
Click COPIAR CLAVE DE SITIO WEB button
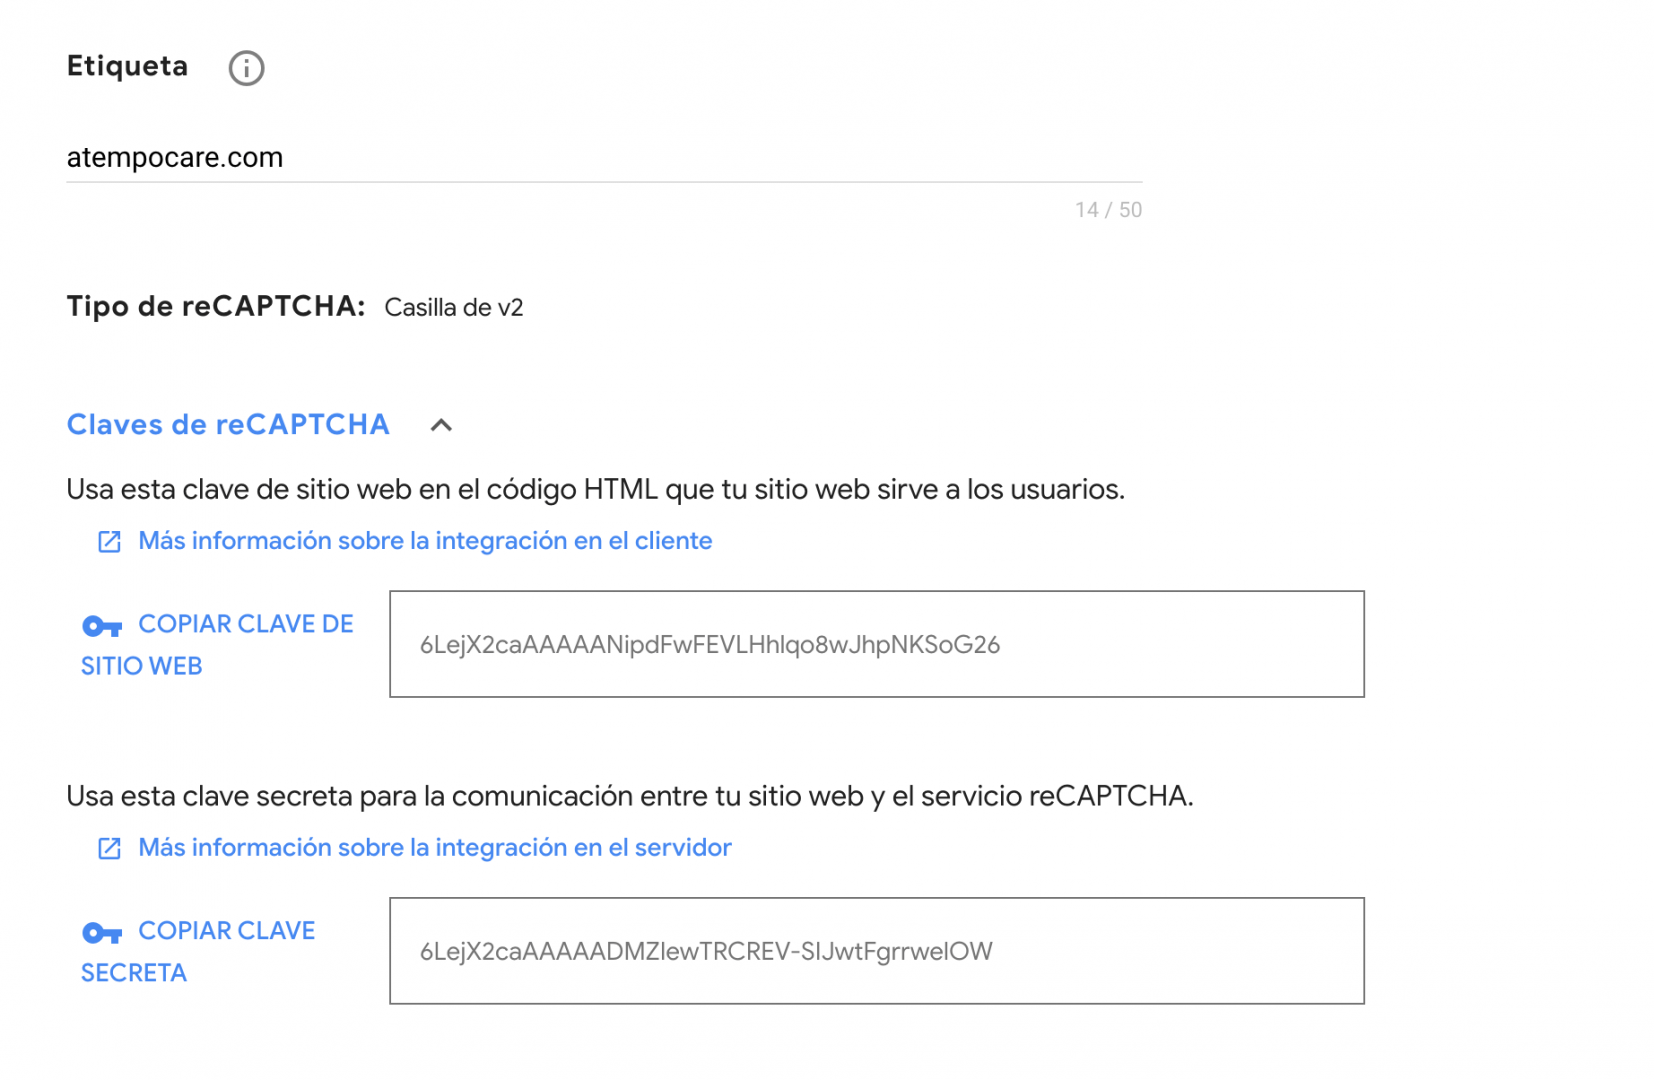(217, 645)
